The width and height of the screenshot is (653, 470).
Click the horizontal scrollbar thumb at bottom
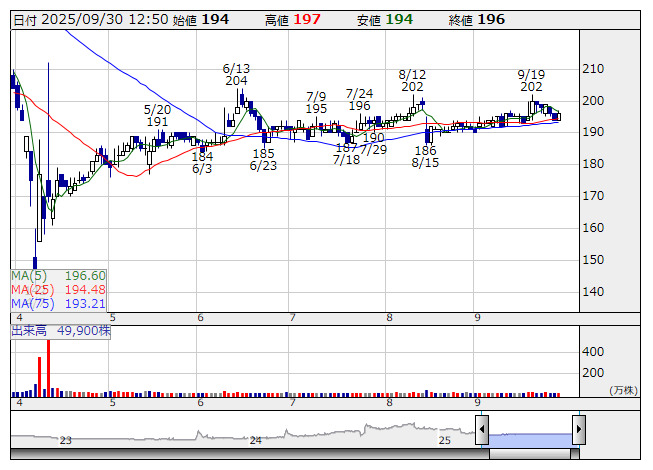[530, 454]
